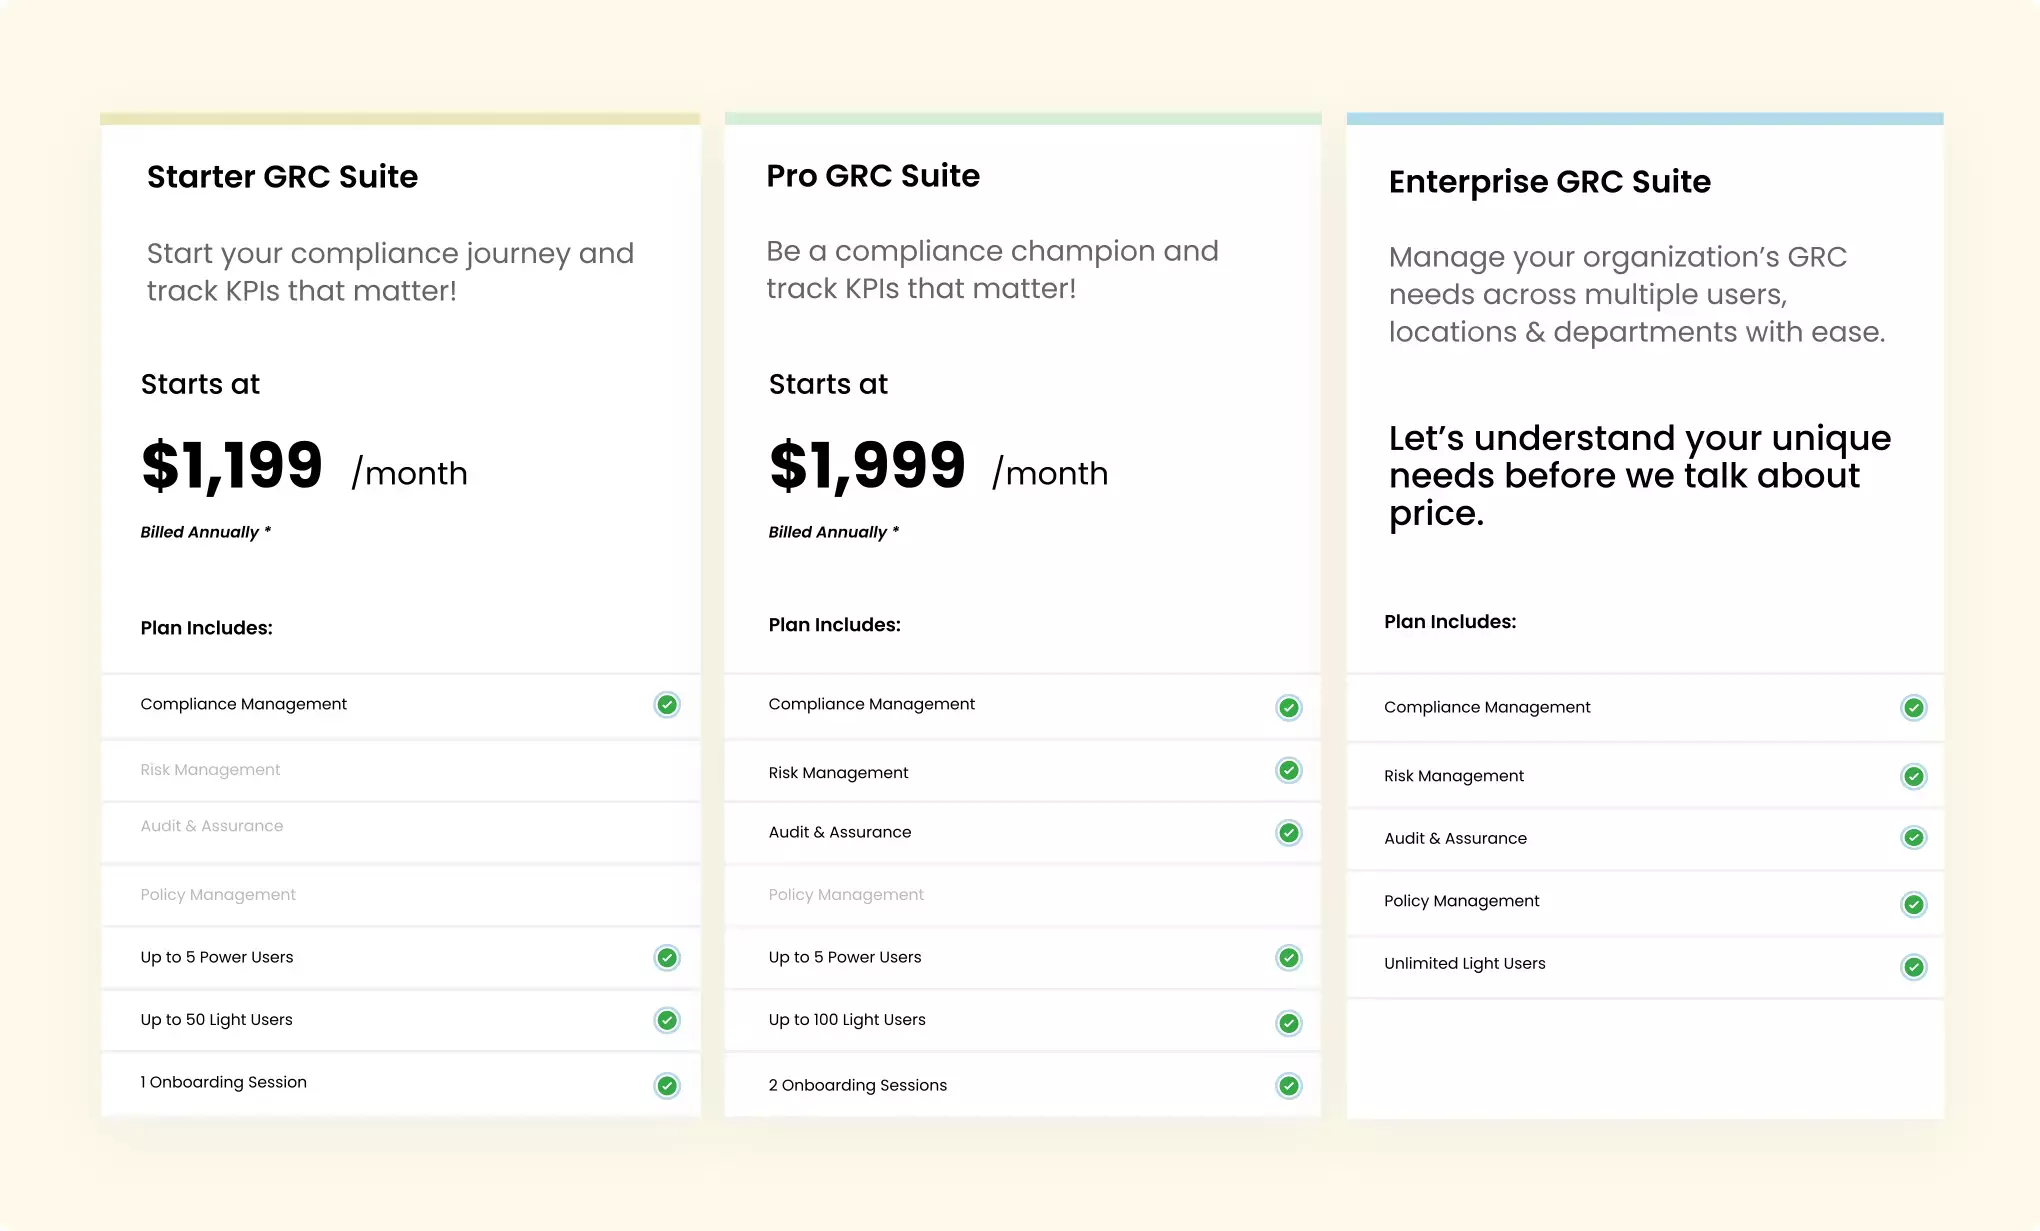Click the $1,999 Pro price
2040x1231 pixels.
pyautogui.click(x=867, y=466)
